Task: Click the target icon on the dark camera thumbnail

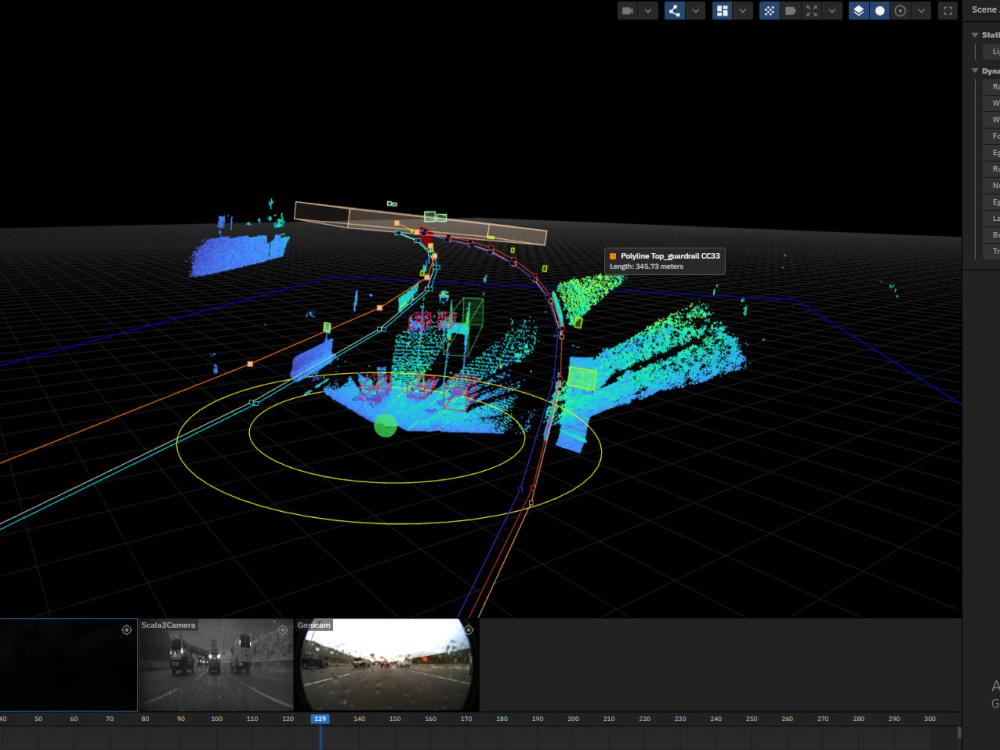Action: (126, 630)
